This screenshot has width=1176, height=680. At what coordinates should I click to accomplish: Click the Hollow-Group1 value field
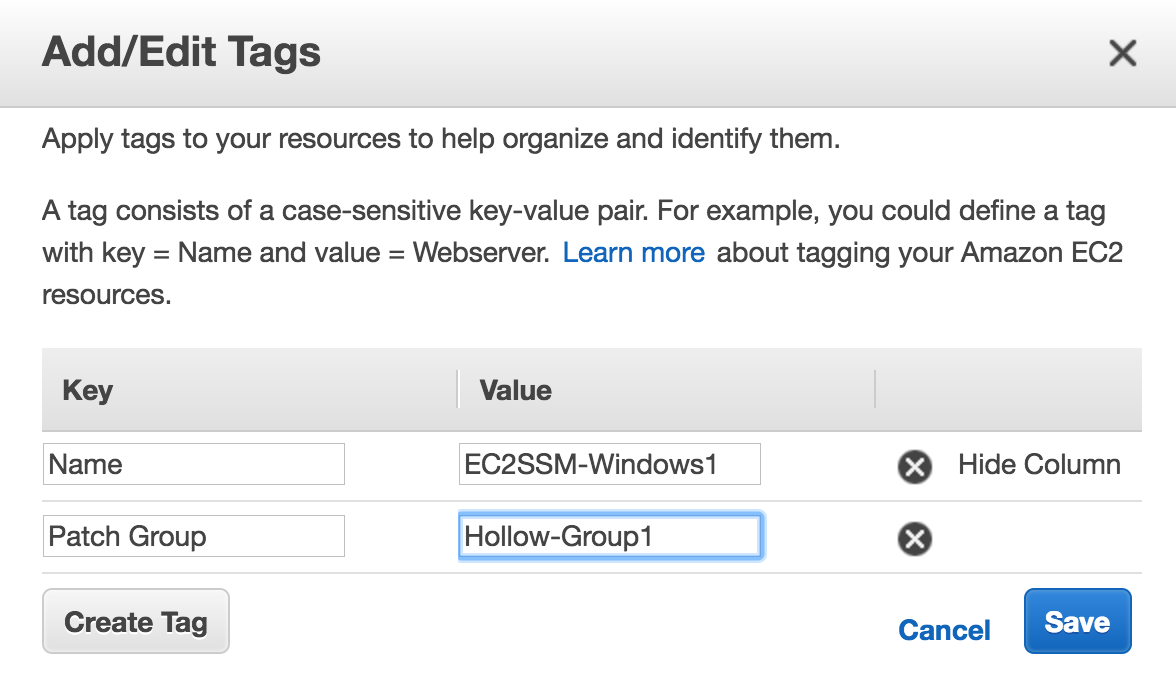(x=609, y=537)
